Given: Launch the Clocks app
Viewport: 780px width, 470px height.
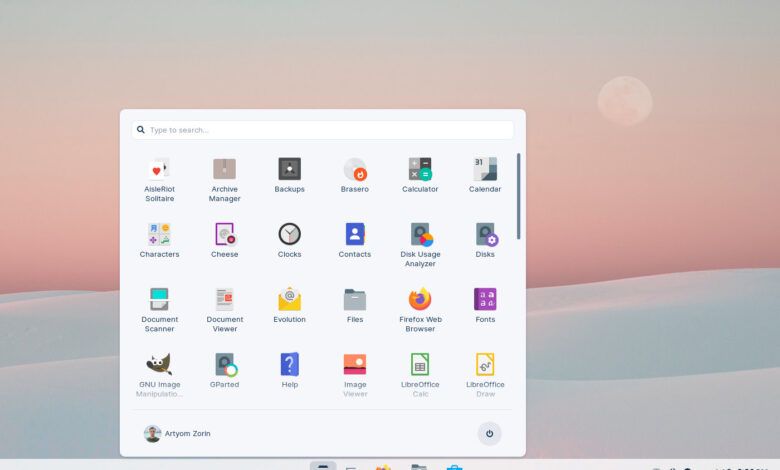Looking at the screenshot, I should pyautogui.click(x=290, y=240).
